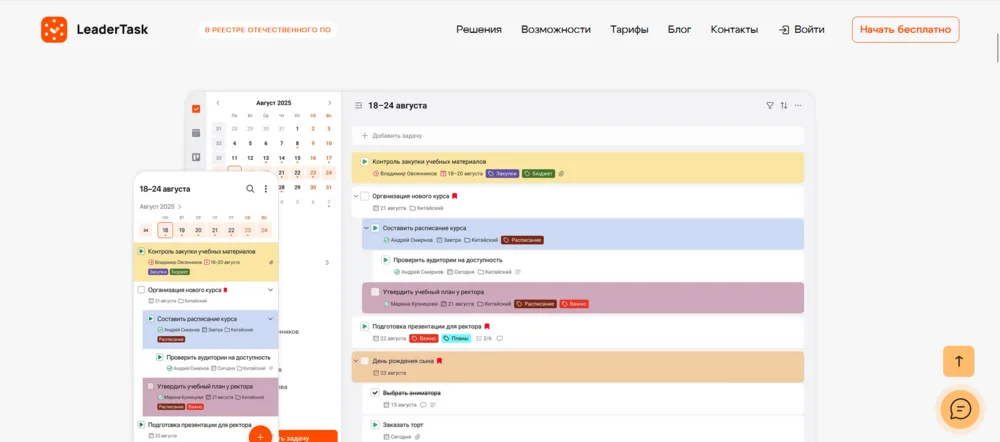Expand the Август 2025 chevron in mobile view
This screenshot has height=442, width=1000.
[180, 207]
